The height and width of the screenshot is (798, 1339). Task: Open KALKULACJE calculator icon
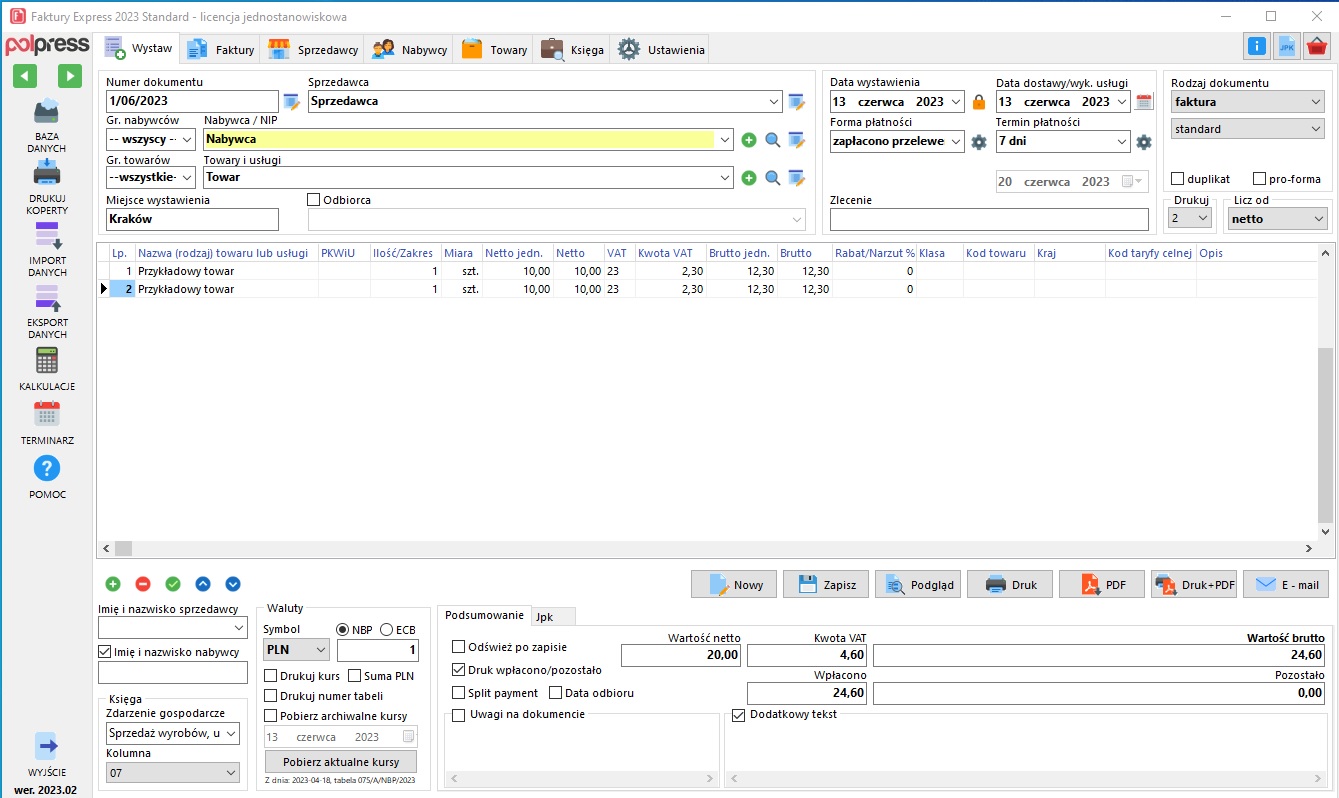[x=46, y=360]
